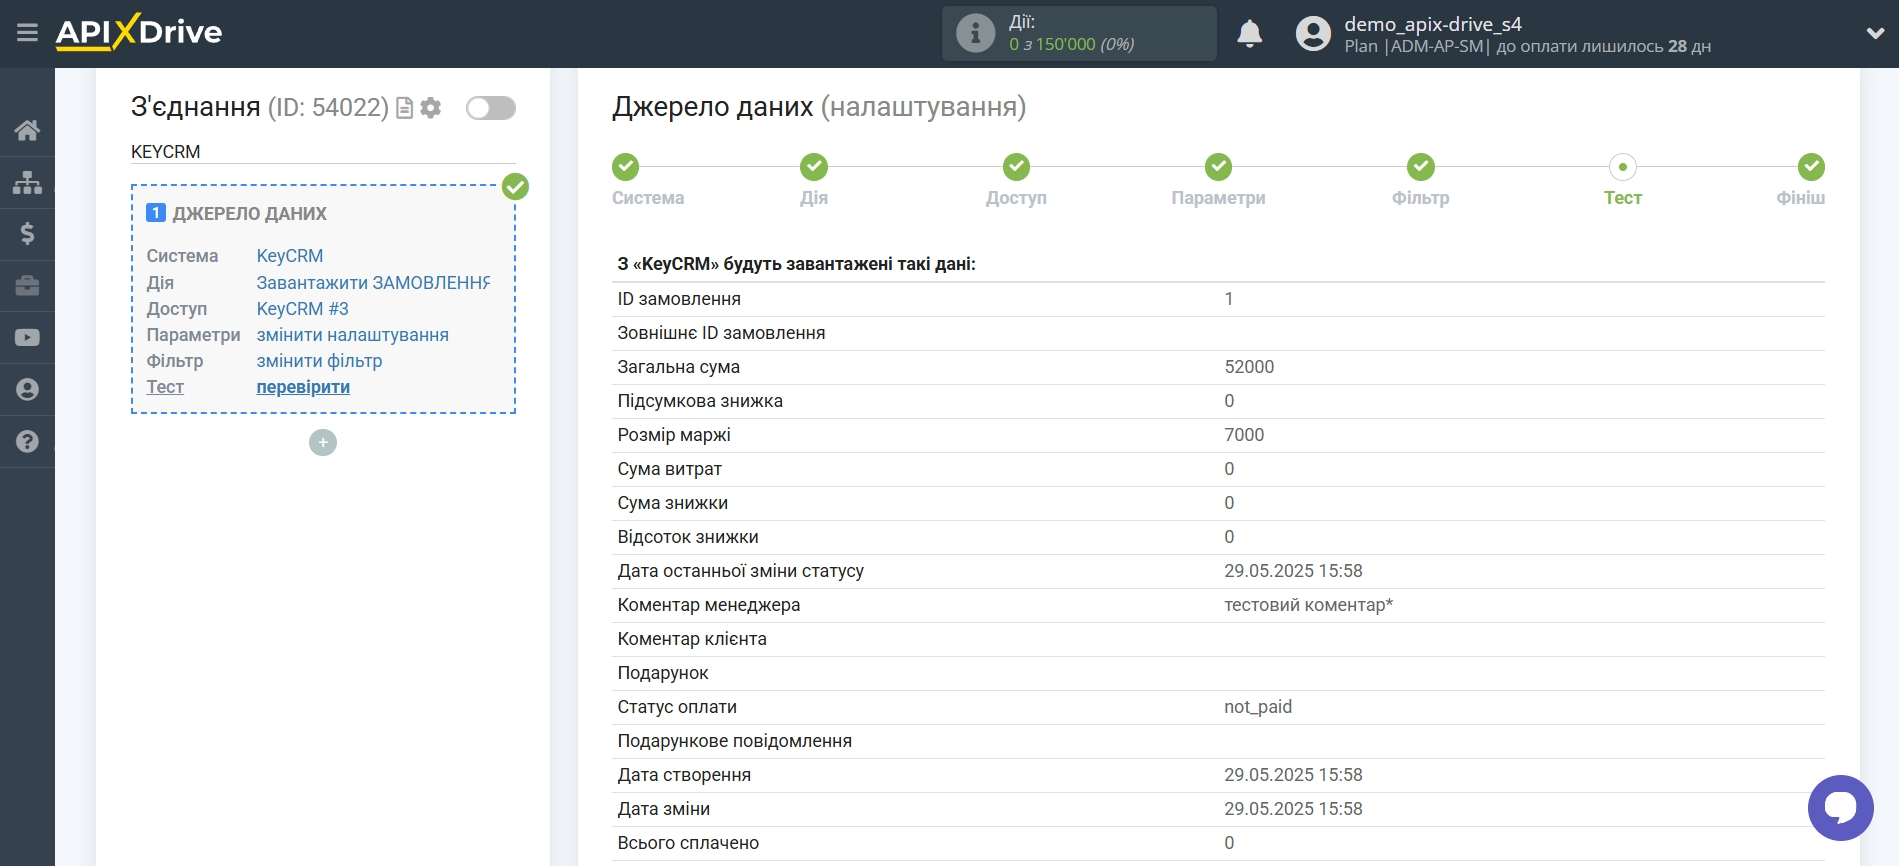
Task: Click змінити налаштування link
Action: pyautogui.click(x=352, y=335)
